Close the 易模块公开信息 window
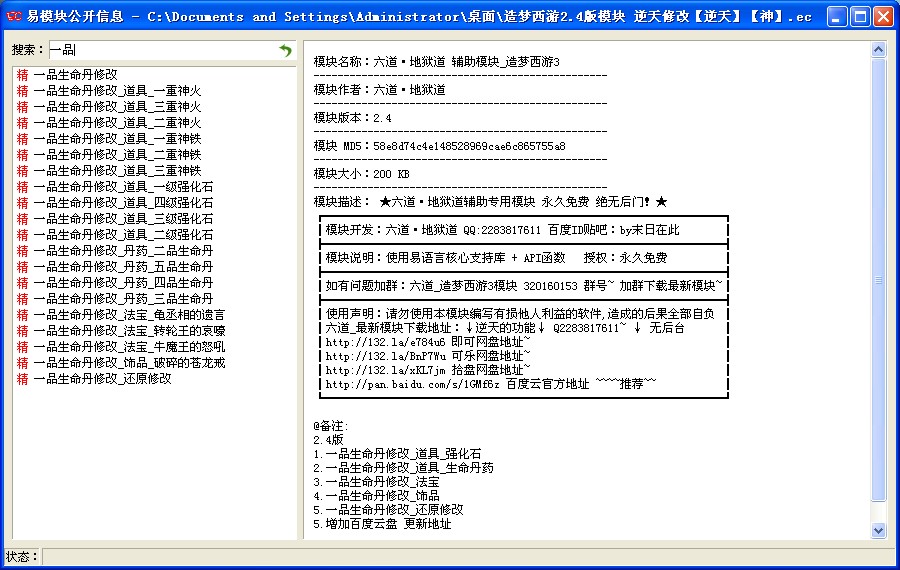The image size is (900, 570). pyautogui.click(x=883, y=17)
